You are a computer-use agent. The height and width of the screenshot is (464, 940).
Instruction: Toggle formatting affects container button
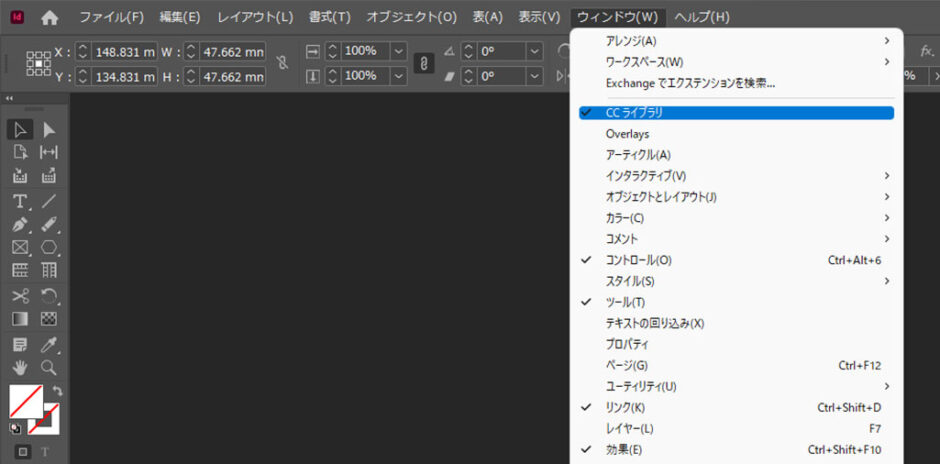[x=23, y=451]
